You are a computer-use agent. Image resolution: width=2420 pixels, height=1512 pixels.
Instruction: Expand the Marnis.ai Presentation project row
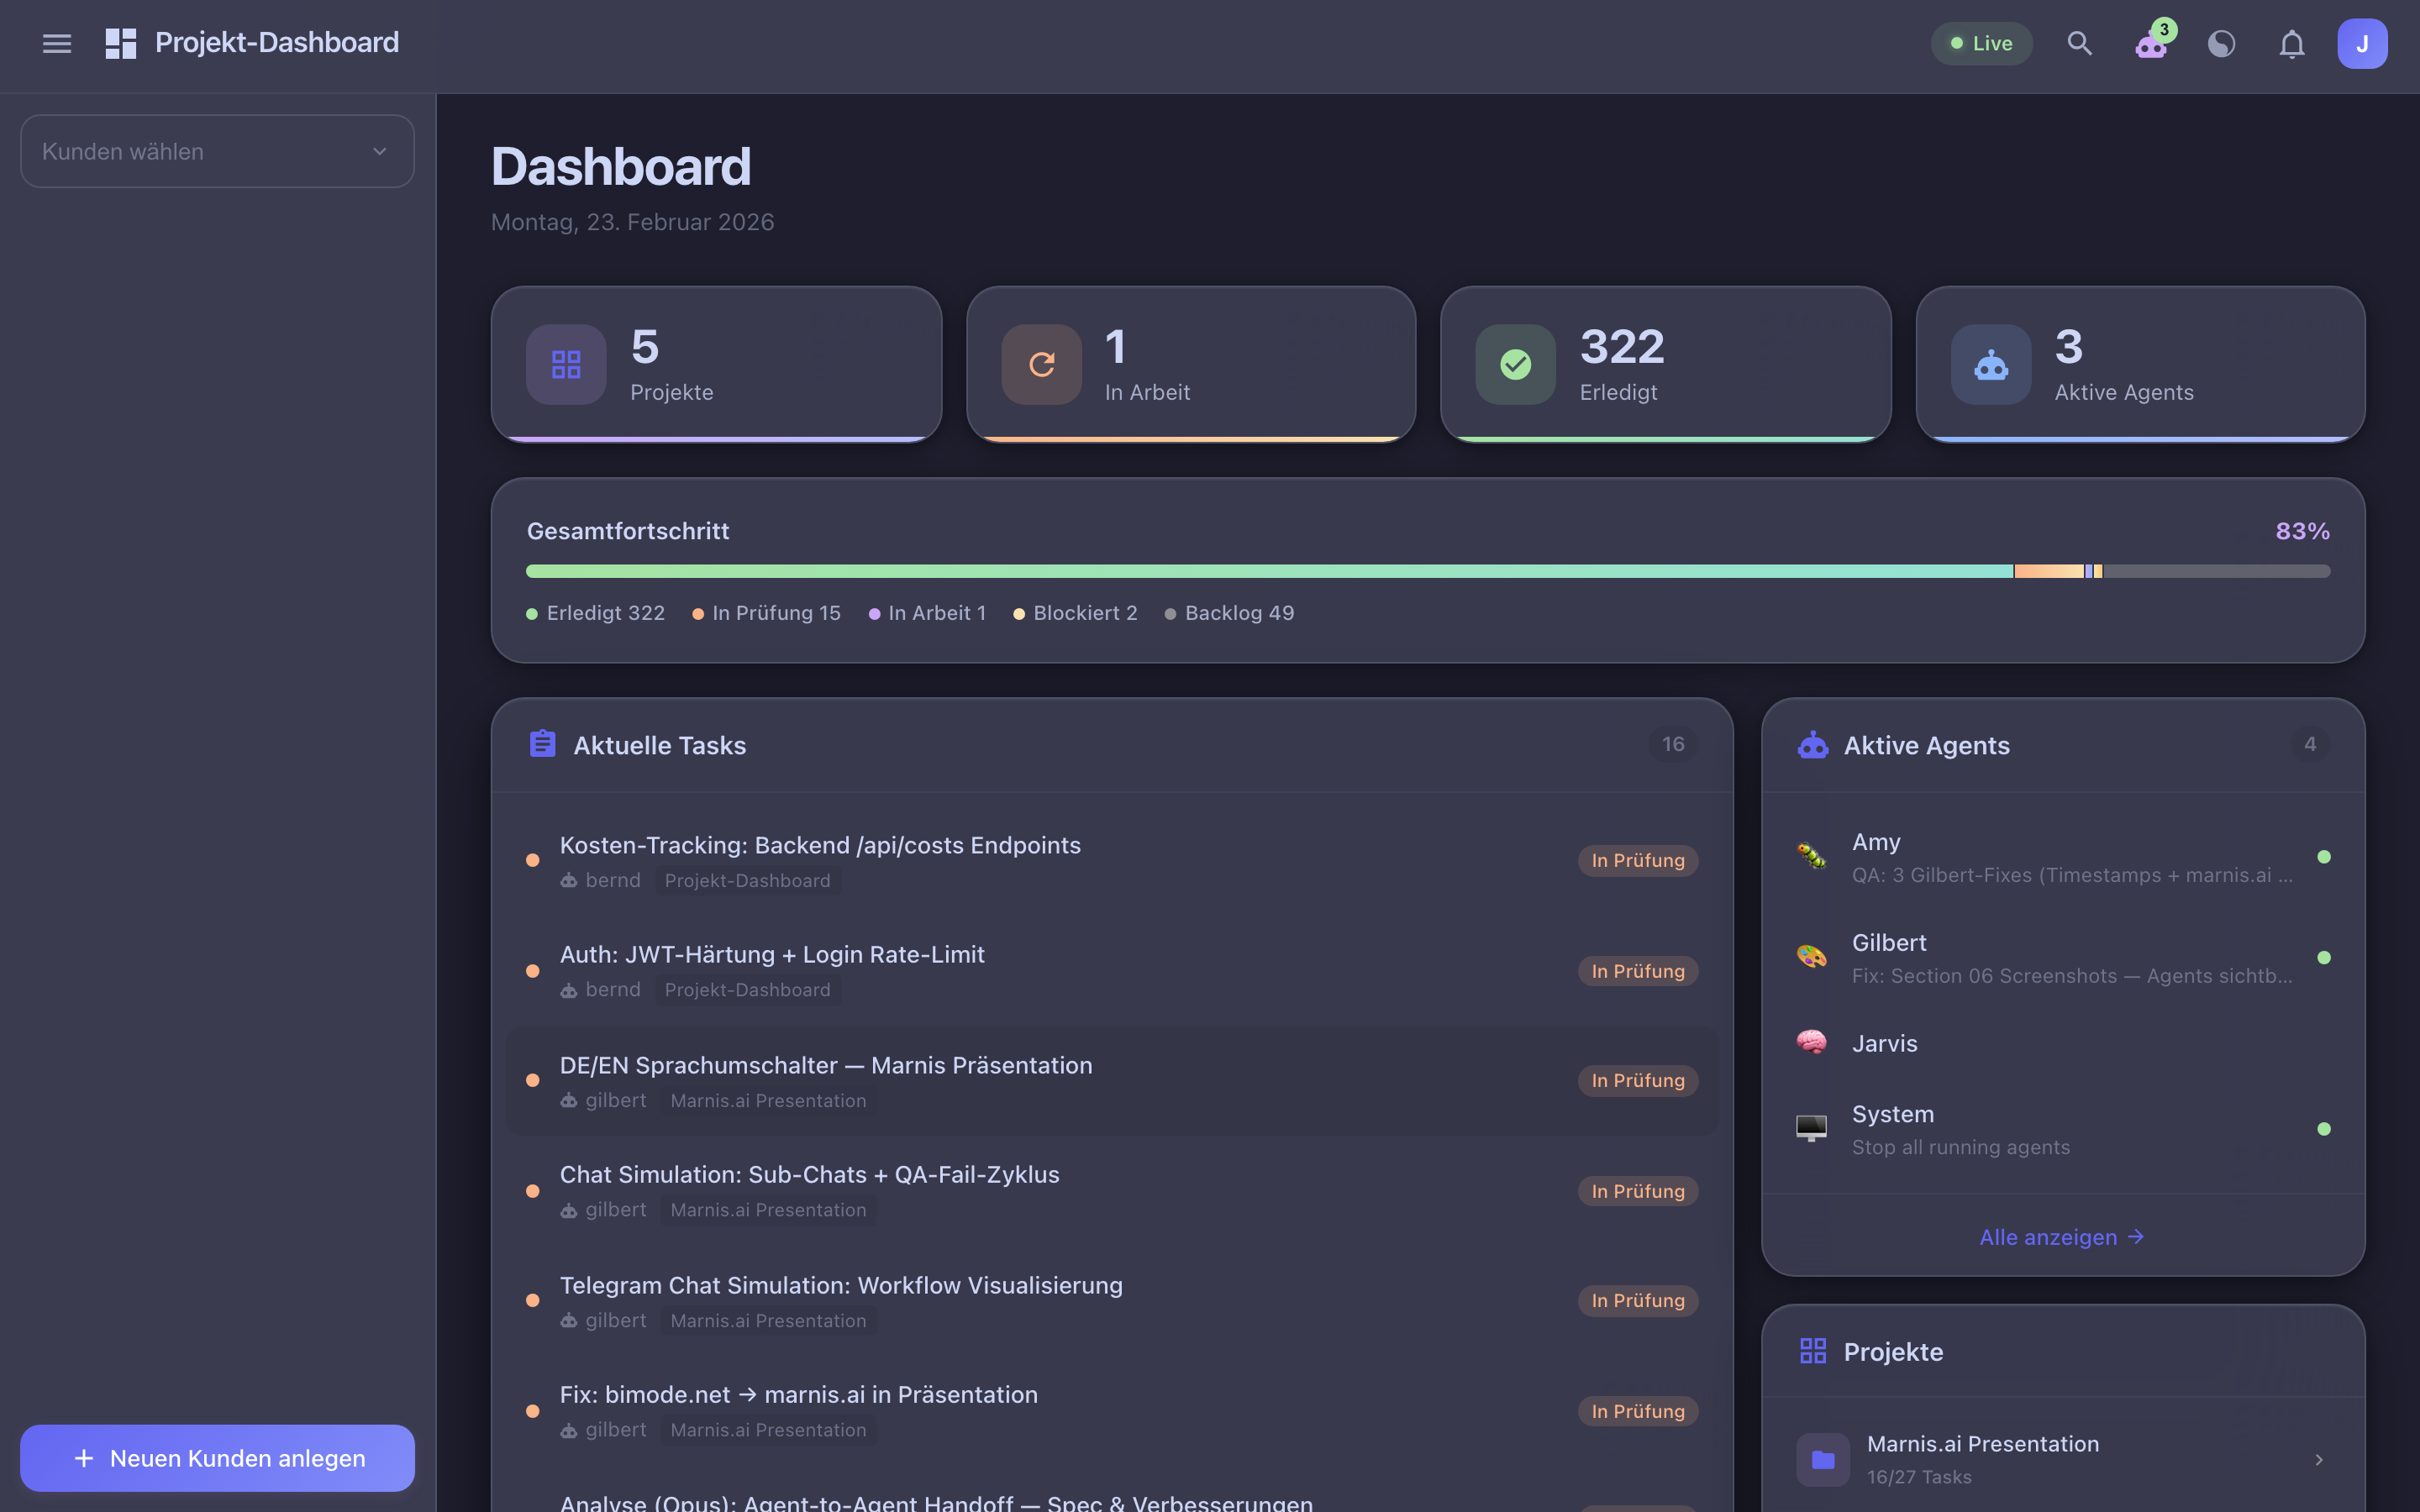(2321, 1459)
